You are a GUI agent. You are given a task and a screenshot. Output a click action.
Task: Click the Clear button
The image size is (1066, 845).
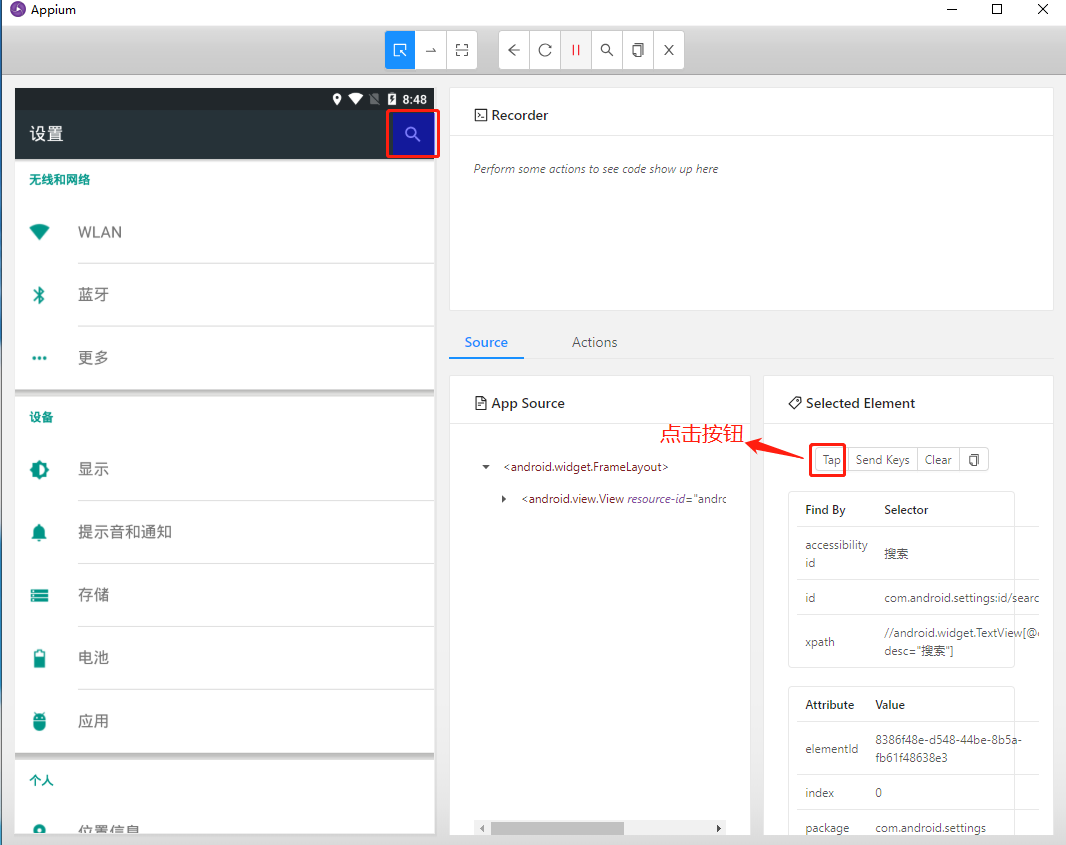pyautogui.click(x=938, y=460)
